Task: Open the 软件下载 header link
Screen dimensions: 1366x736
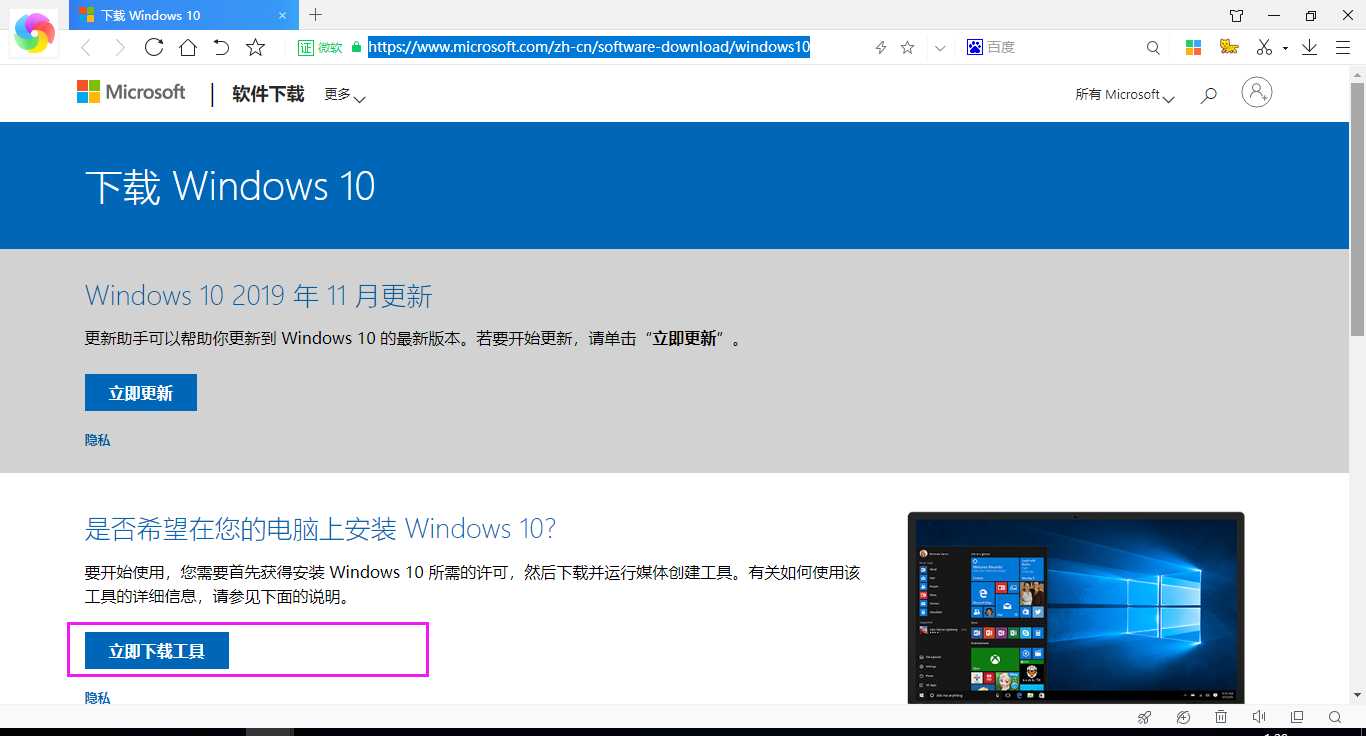Action: pos(268,94)
